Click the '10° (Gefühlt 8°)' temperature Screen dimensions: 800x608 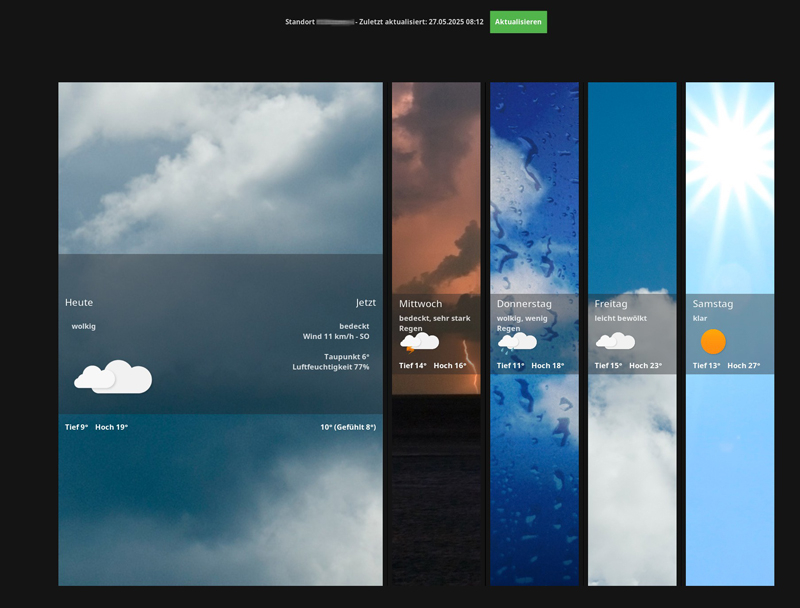348,427
